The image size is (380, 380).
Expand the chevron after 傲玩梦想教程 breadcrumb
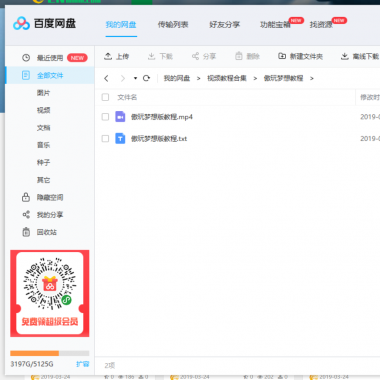pos(312,78)
